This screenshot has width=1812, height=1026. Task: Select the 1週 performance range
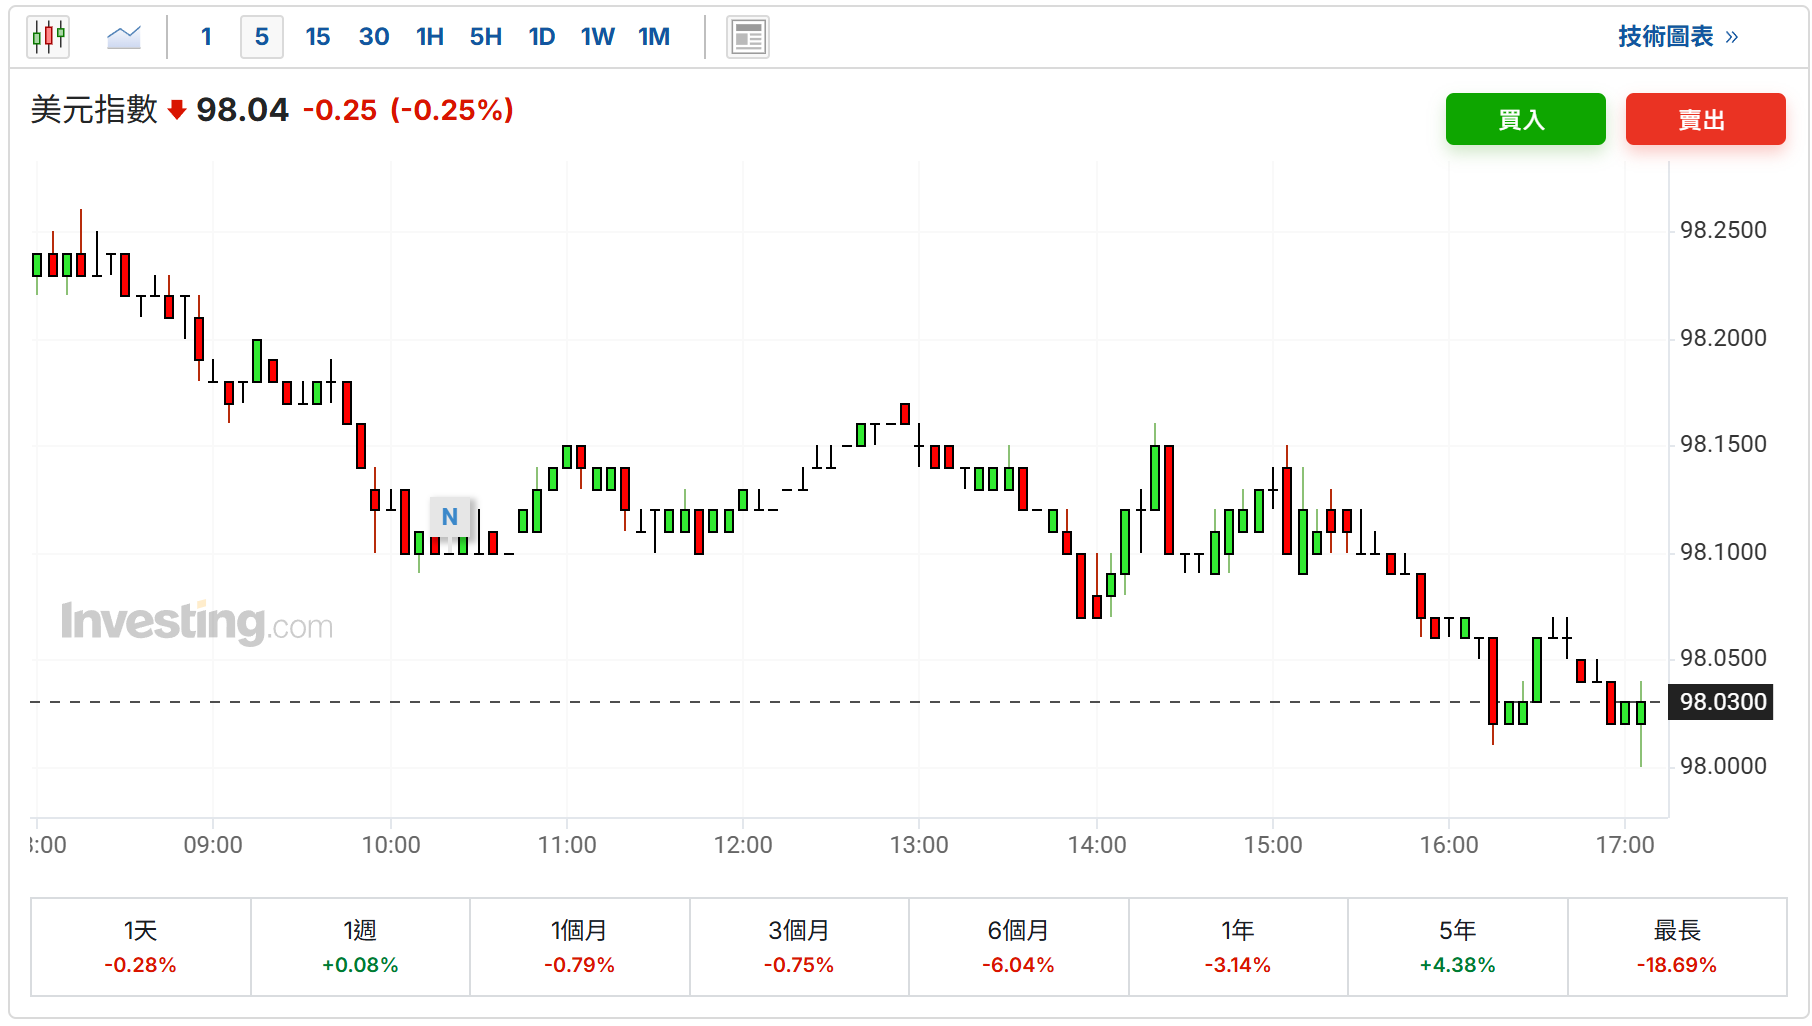pyautogui.click(x=360, y=947)
